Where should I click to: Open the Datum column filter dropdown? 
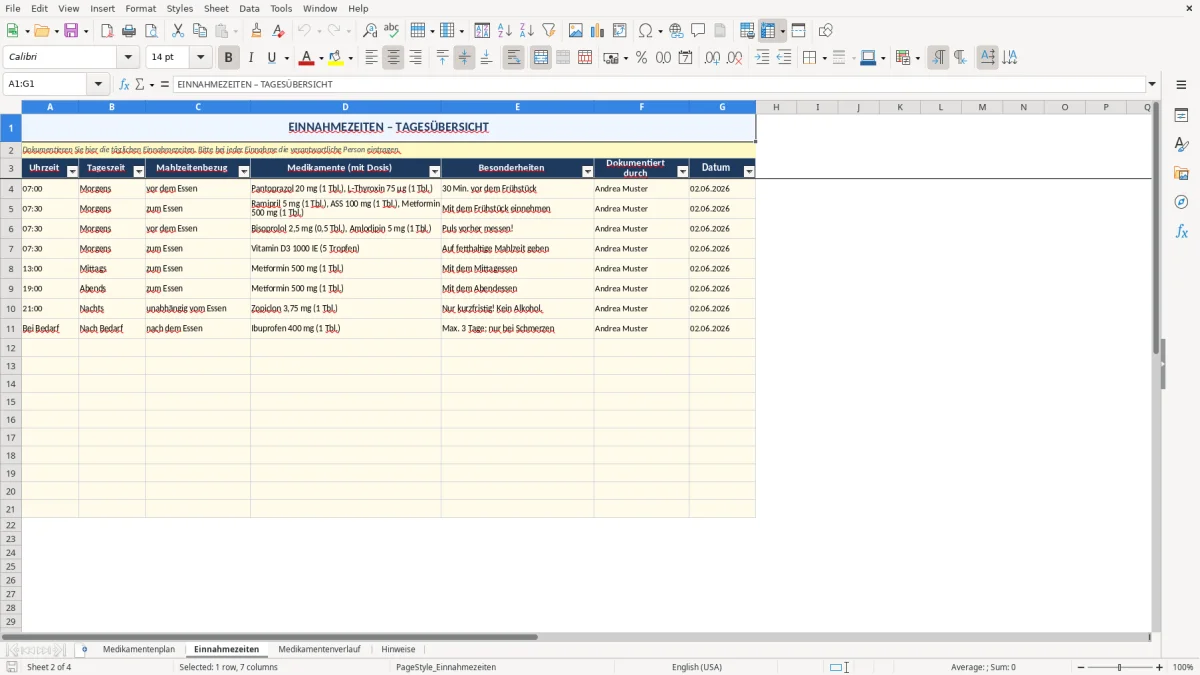coord(749,172)
